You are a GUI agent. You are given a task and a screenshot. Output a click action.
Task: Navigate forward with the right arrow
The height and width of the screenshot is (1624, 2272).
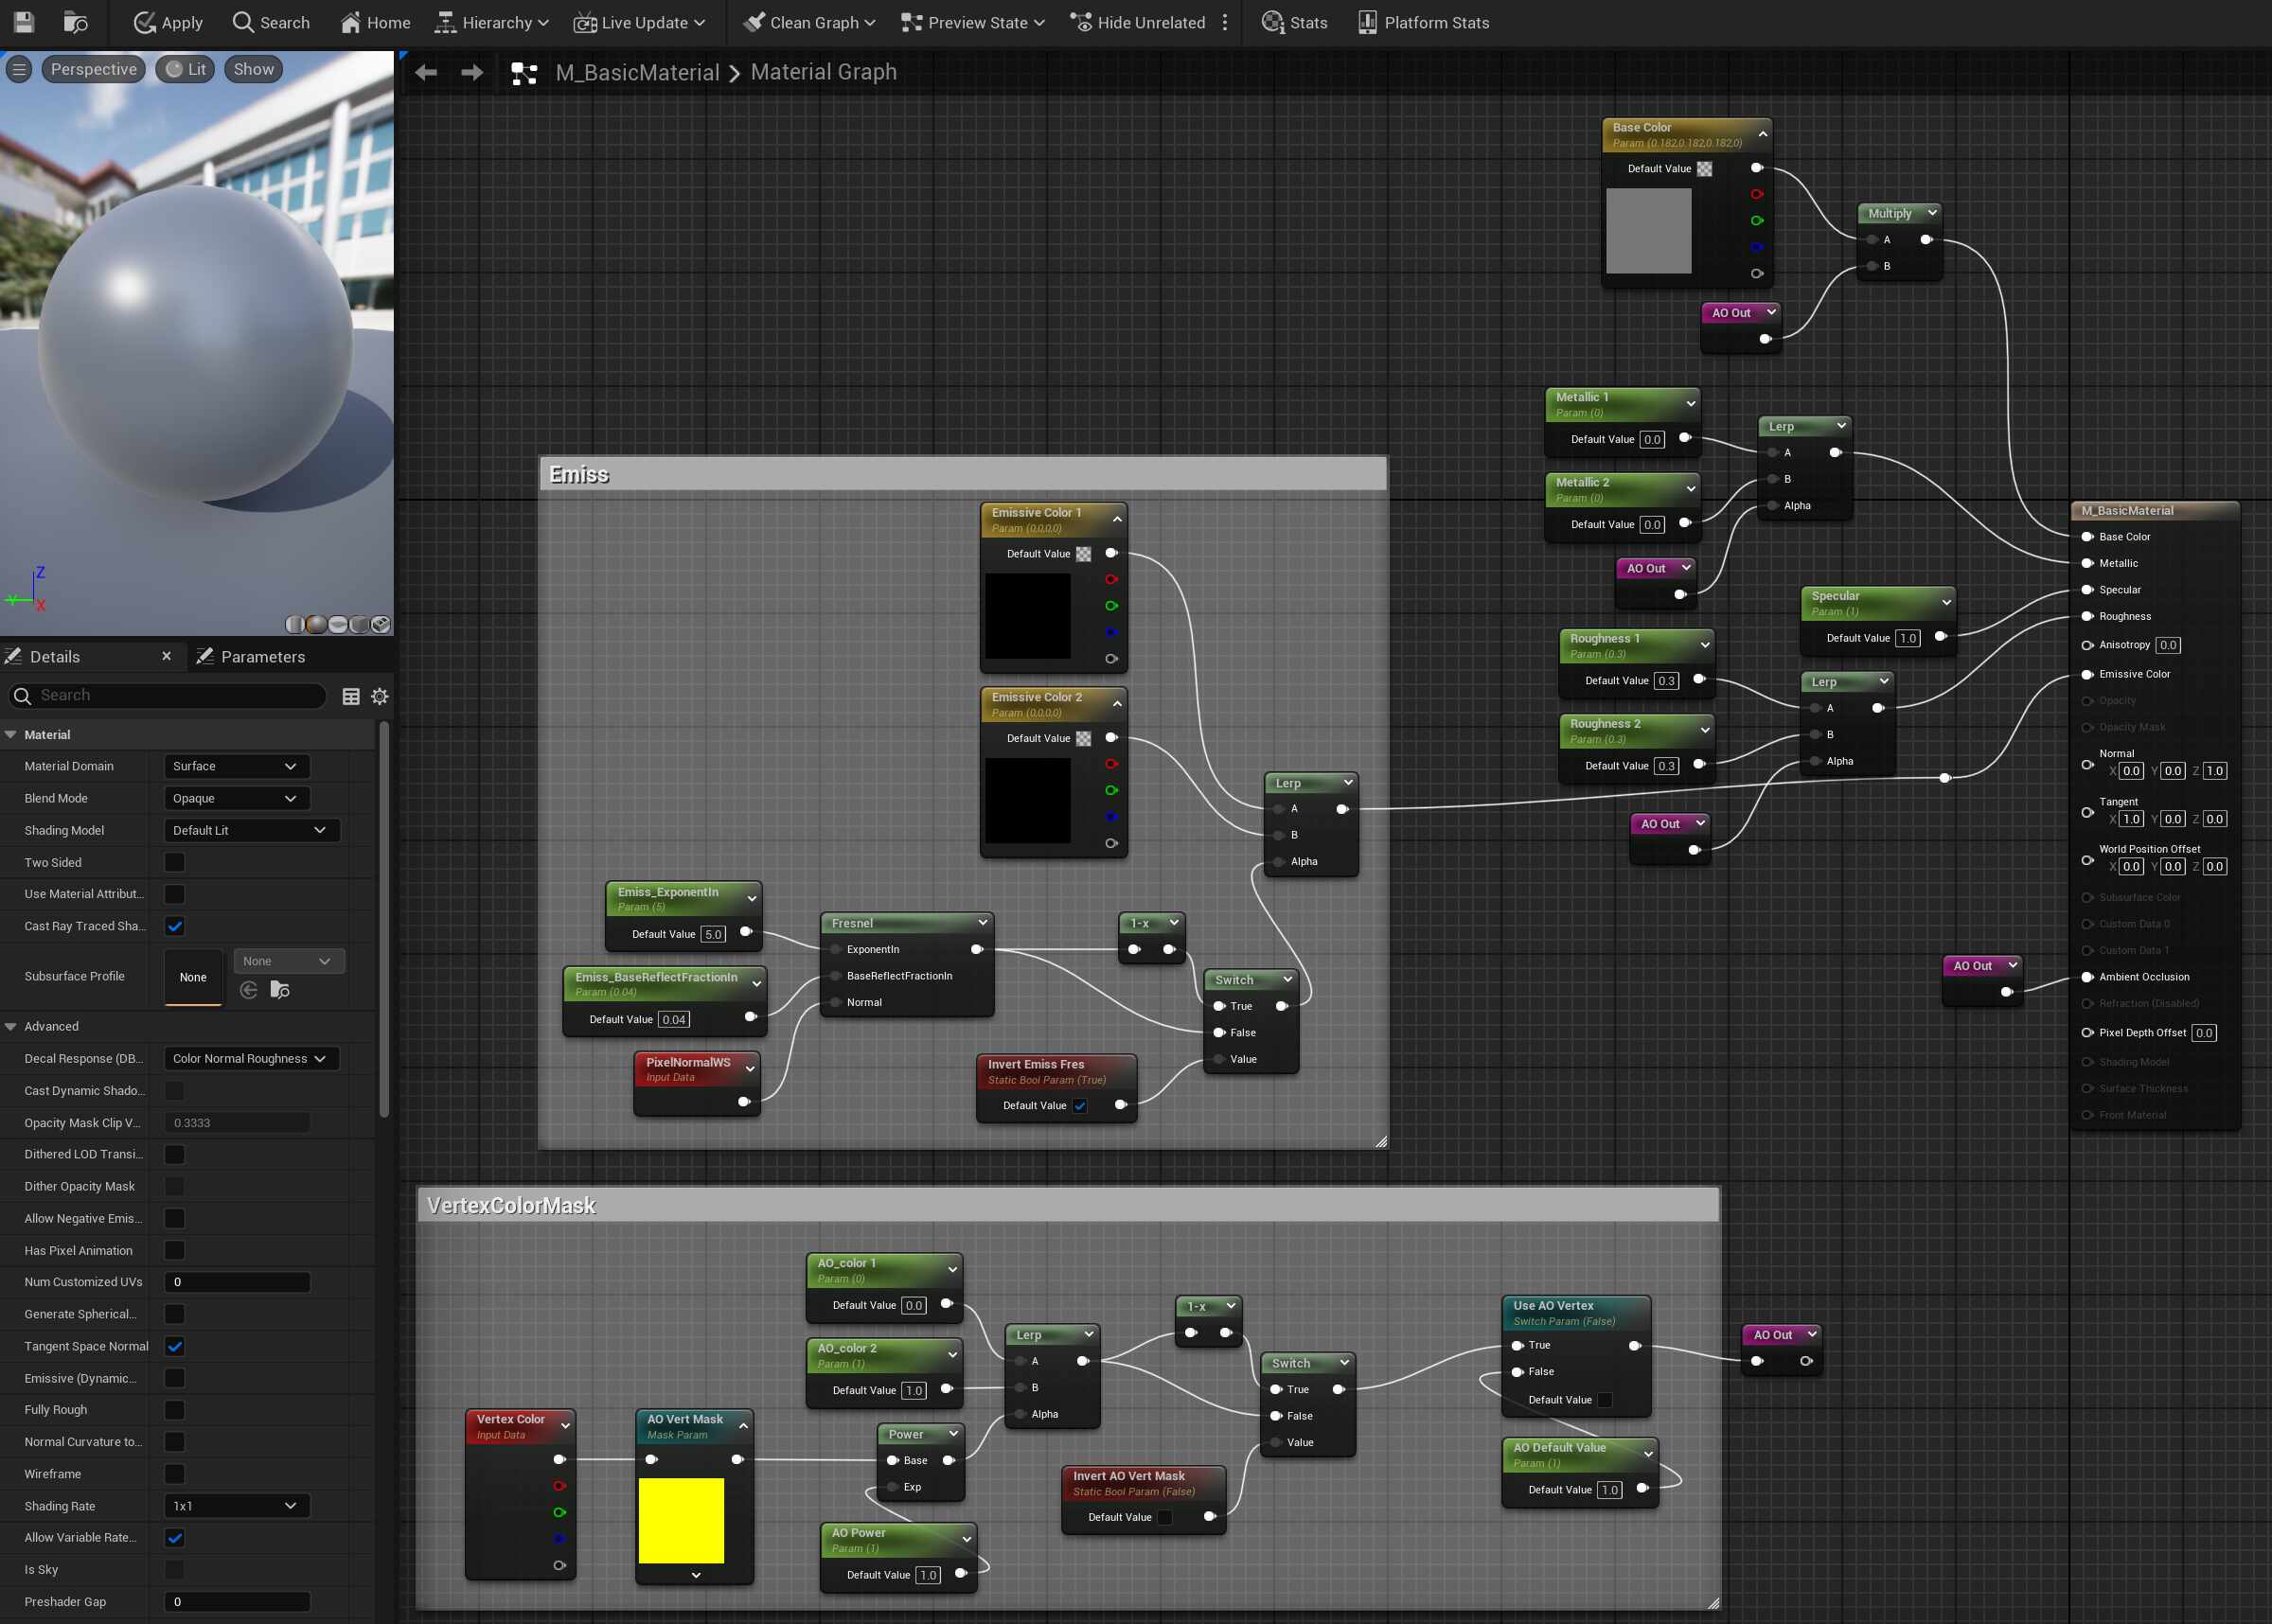click(x=472, y=72)
